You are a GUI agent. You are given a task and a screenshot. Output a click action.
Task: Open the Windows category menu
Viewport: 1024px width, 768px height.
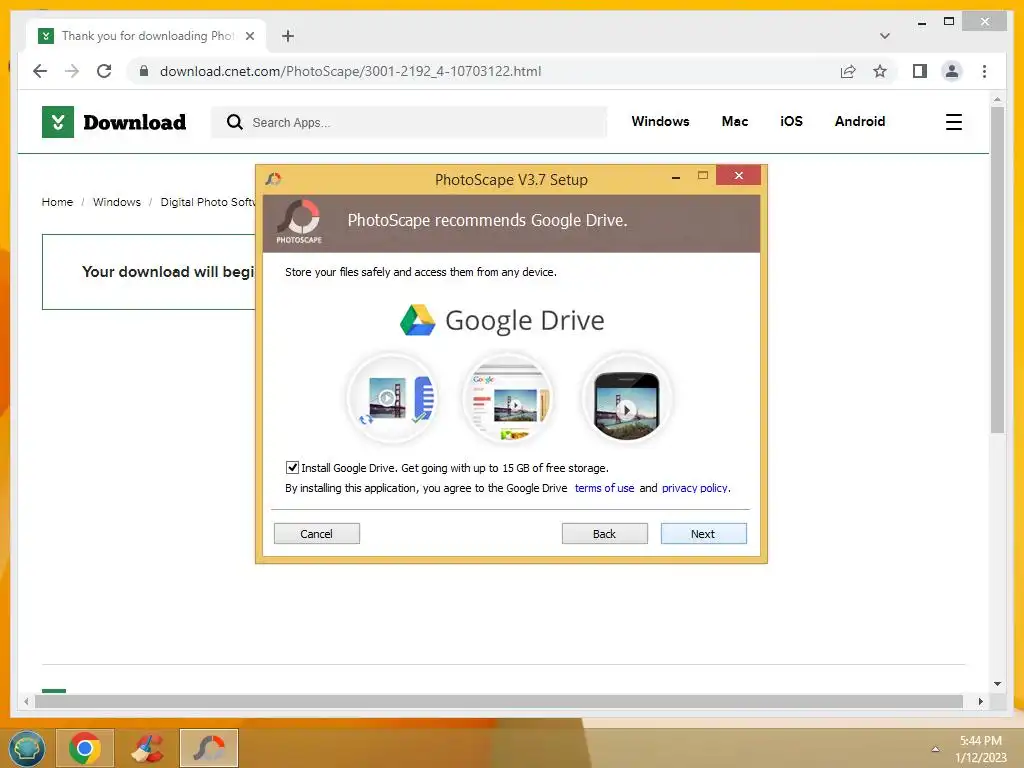(660, 121)
